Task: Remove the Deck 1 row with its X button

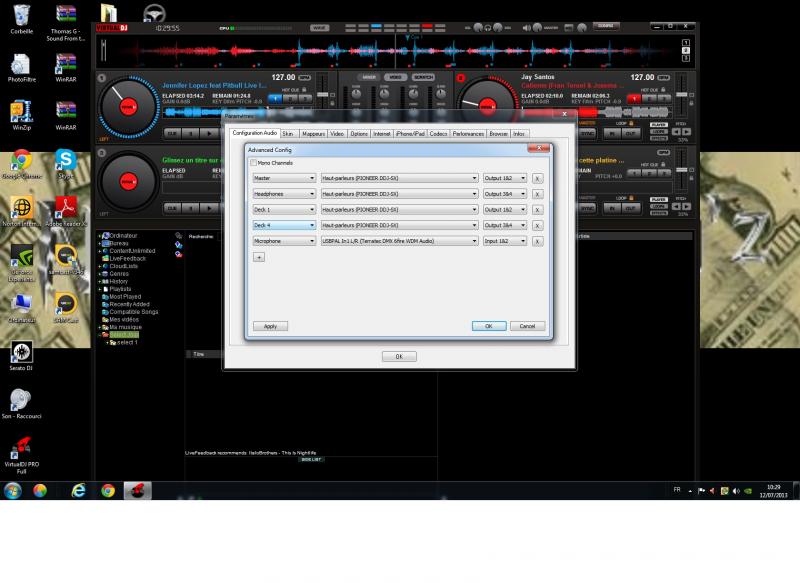Action: tap(537, 210)
